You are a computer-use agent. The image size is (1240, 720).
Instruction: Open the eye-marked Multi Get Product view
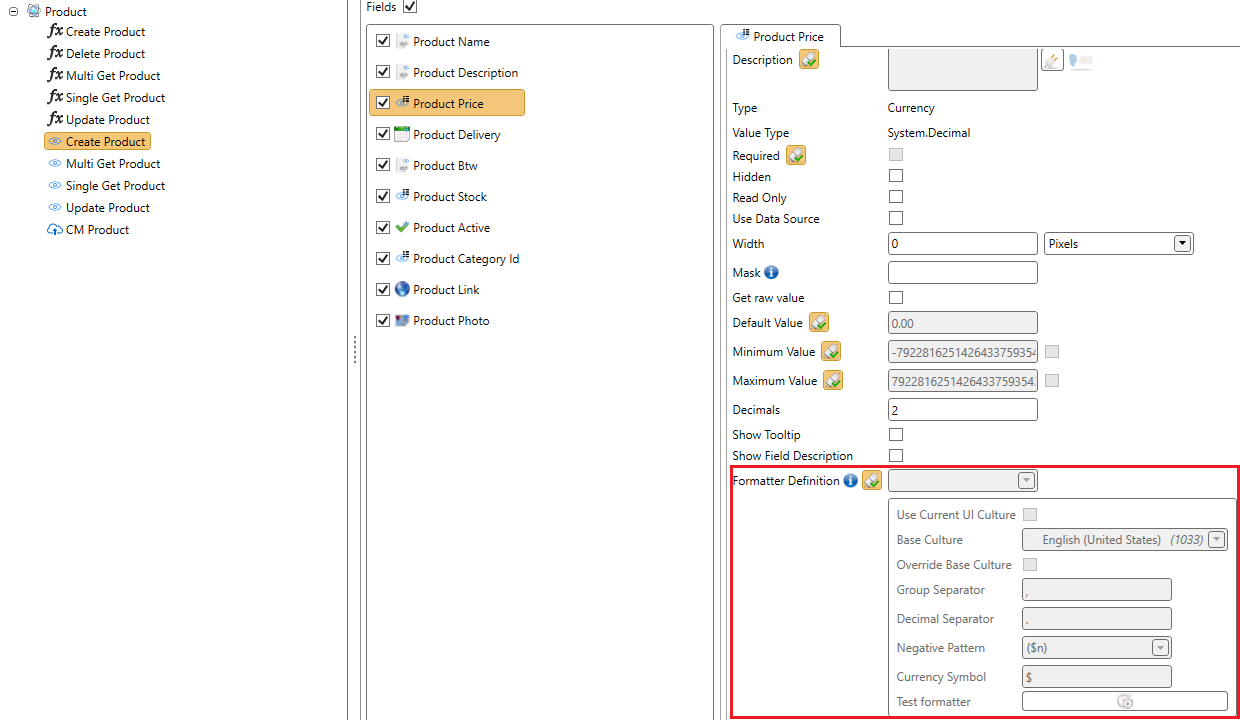(x=104, y=164)
